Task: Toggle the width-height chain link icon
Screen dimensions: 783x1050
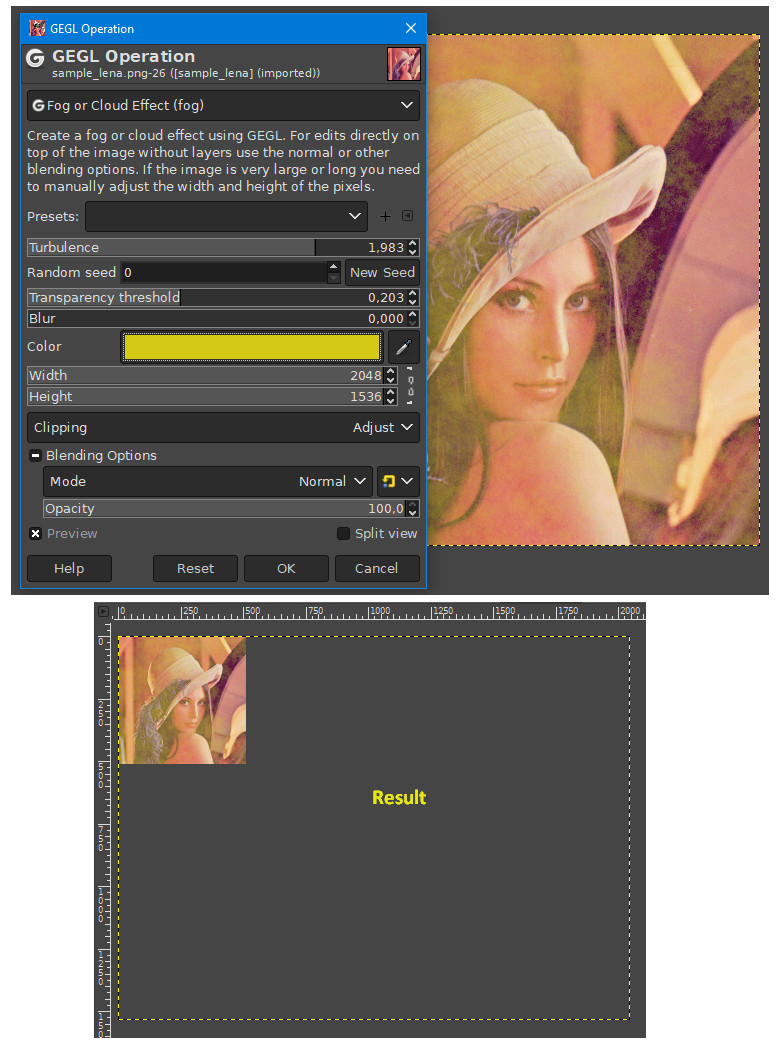Action: 411,386
